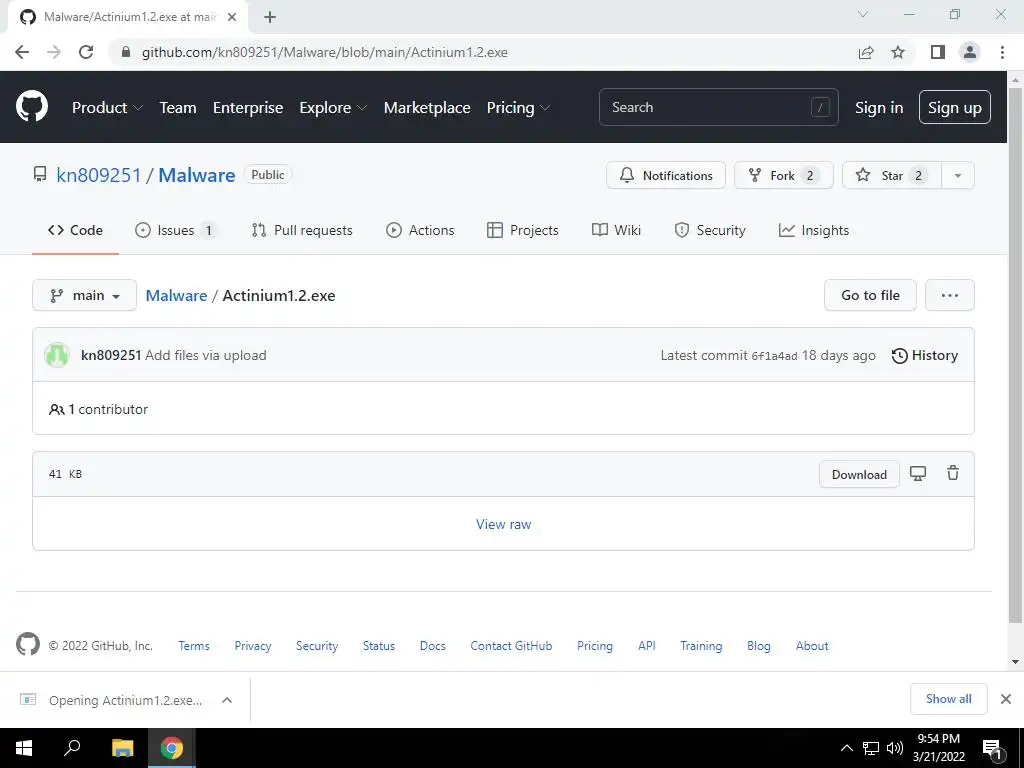1024x768 pixels.
Task: Open notification center icon in taskbar
Action: (x=991, y=748)
